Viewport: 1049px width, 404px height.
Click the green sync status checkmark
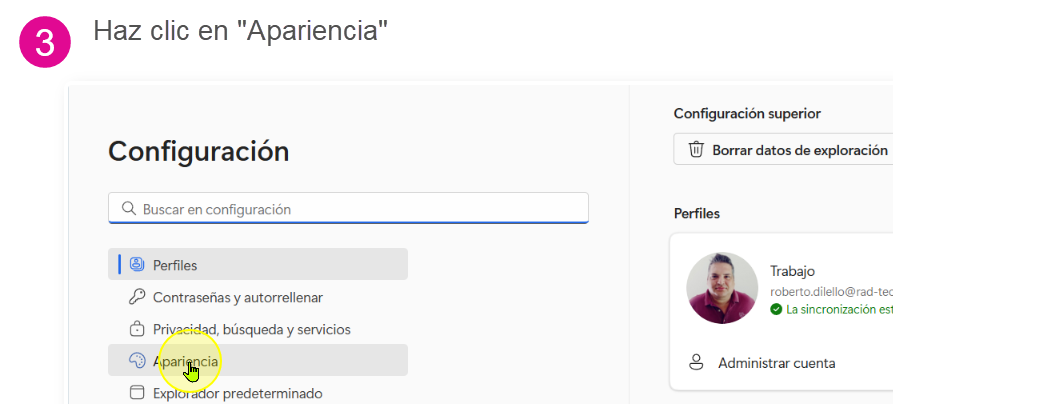pos(776,310)
